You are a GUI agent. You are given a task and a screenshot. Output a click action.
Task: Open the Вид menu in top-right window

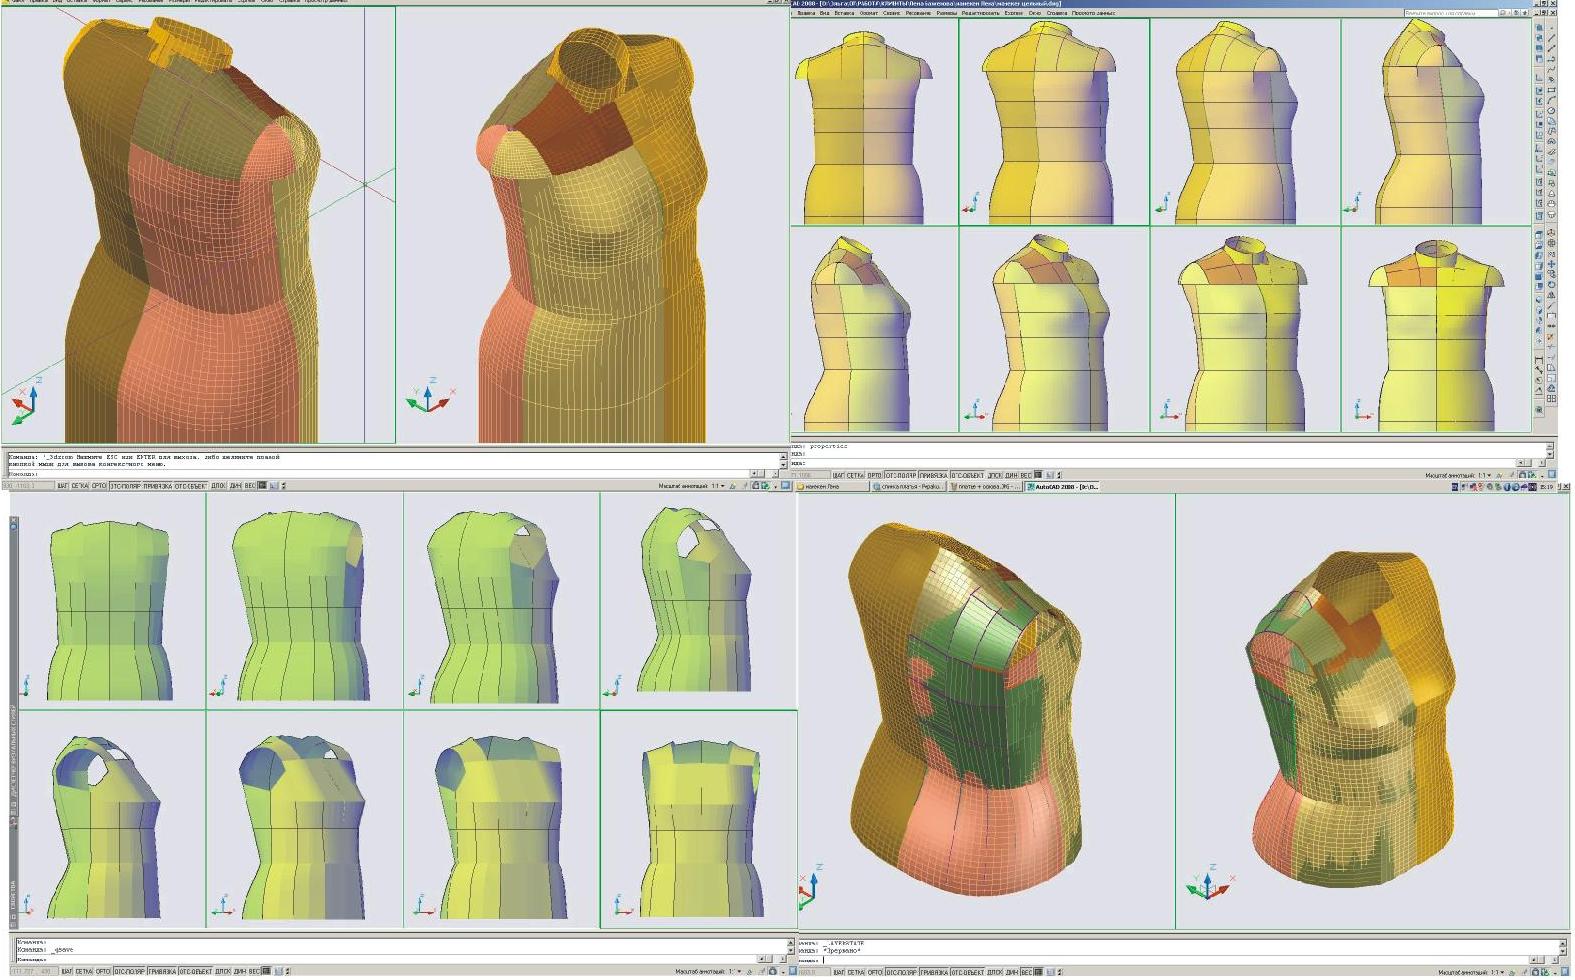point(825,13)
